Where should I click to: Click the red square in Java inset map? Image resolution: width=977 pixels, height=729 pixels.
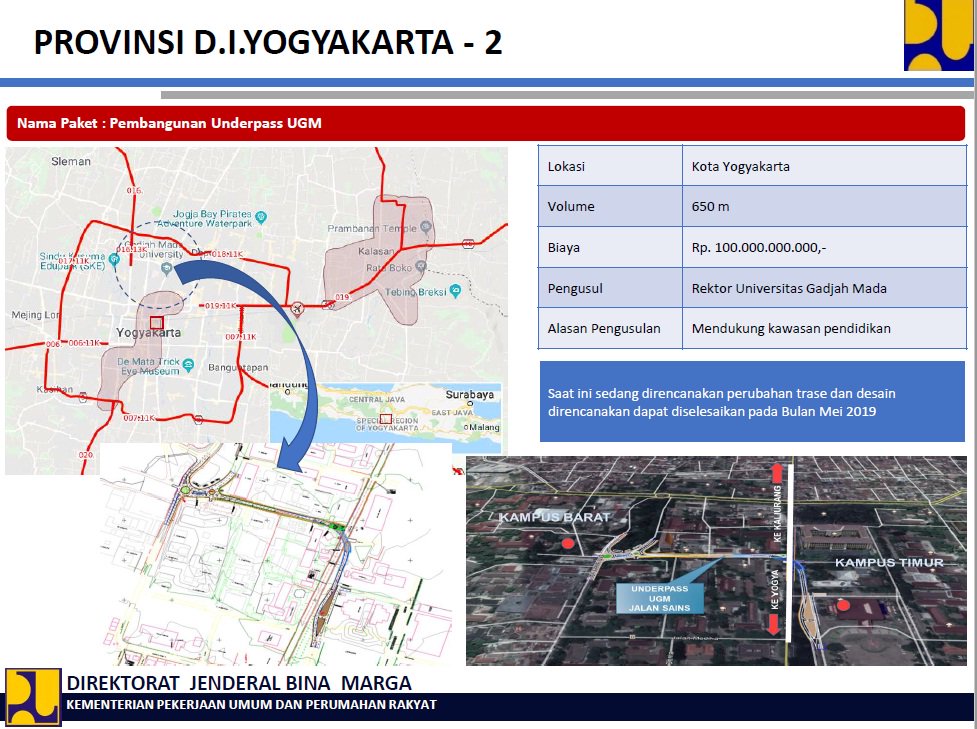[x=386, y=419]
